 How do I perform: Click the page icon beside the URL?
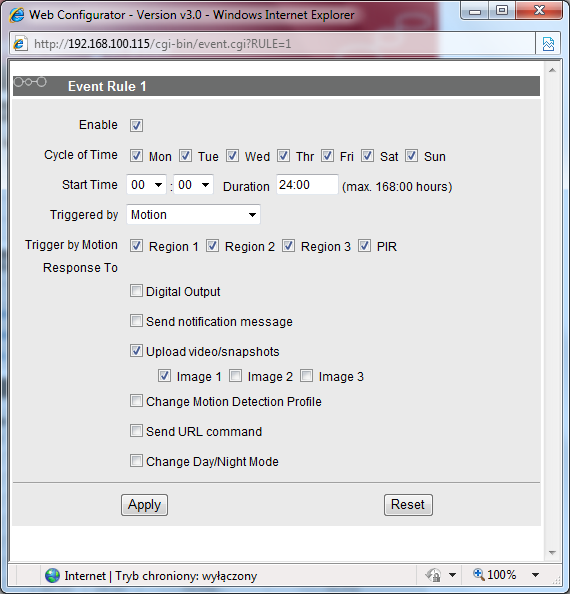tap(20, 44)
